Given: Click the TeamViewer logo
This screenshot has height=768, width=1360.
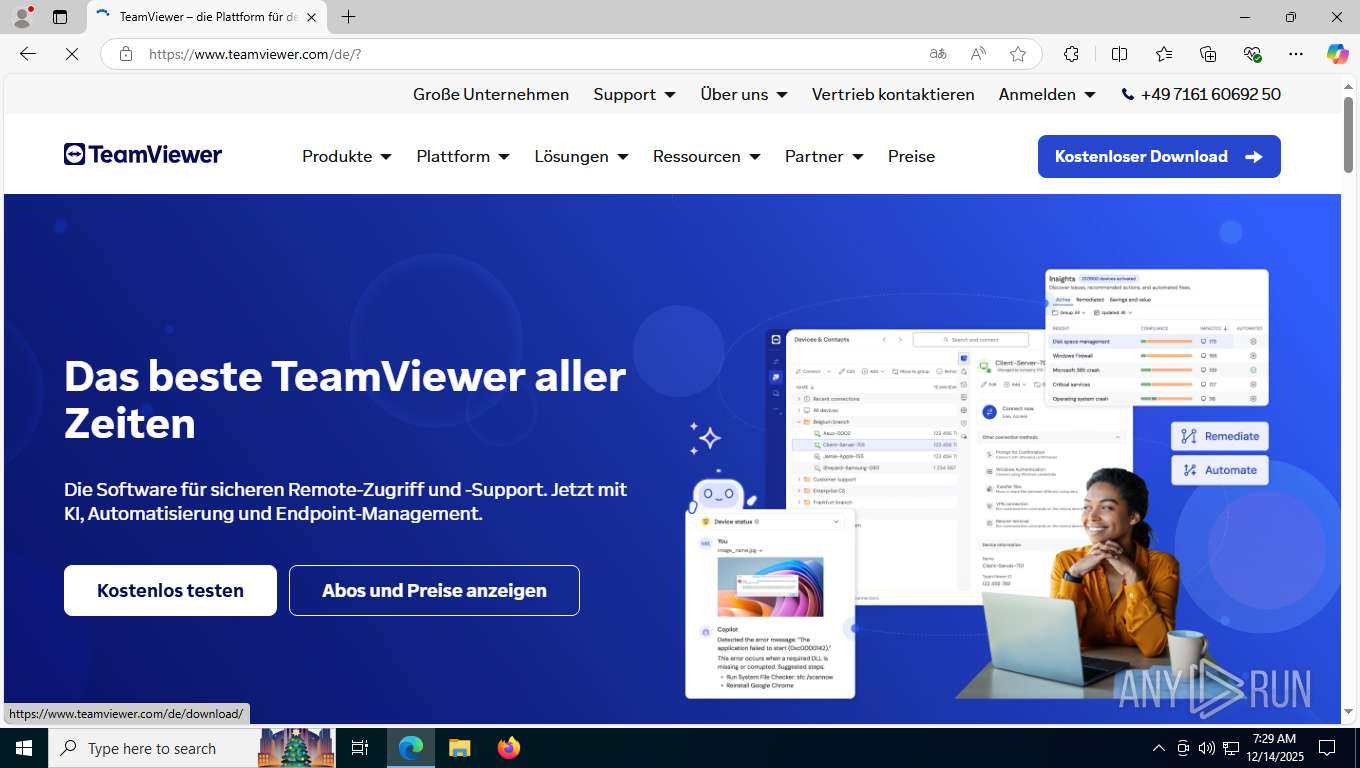Looking at the screenshot, I should (143, 154).
